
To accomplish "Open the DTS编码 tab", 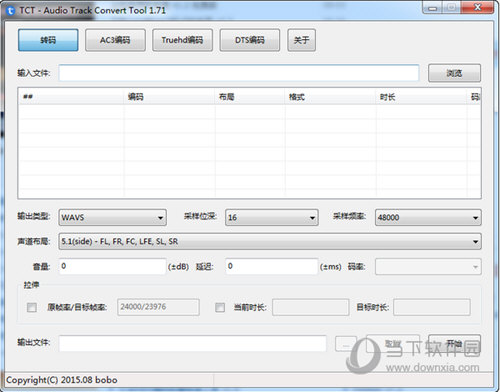I will point(250,40).
